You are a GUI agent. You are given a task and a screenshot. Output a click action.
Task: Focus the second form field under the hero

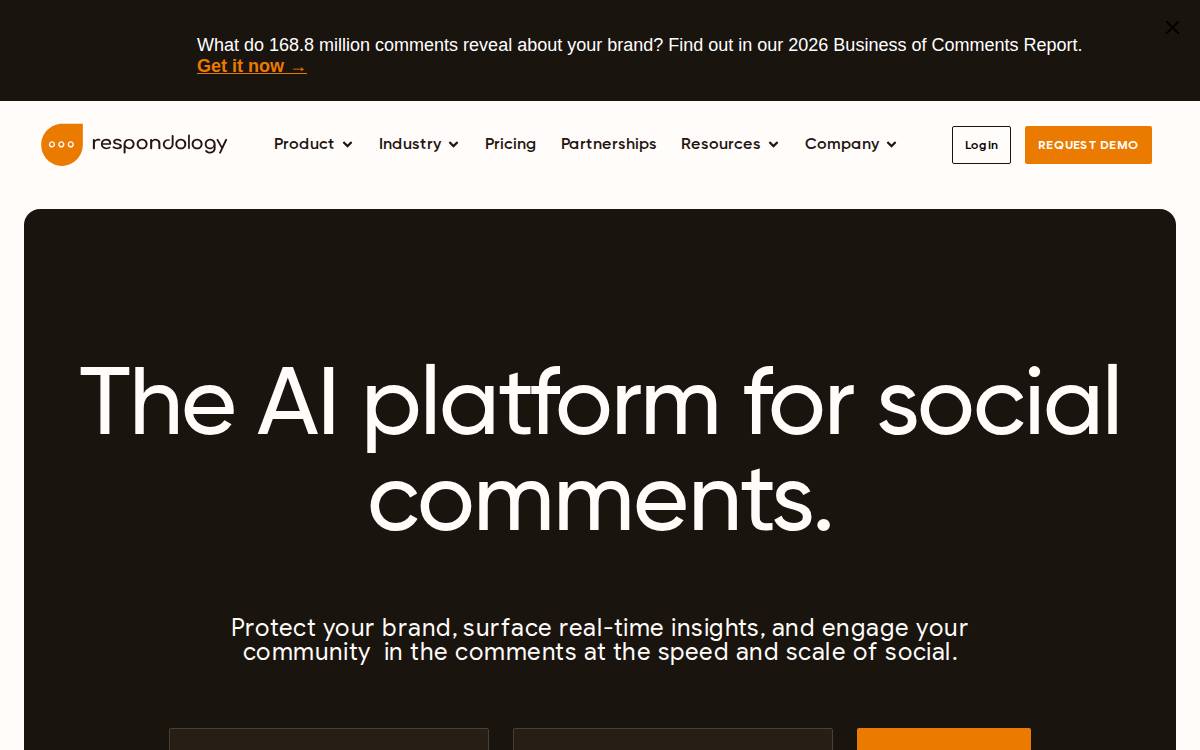[673, 739]
